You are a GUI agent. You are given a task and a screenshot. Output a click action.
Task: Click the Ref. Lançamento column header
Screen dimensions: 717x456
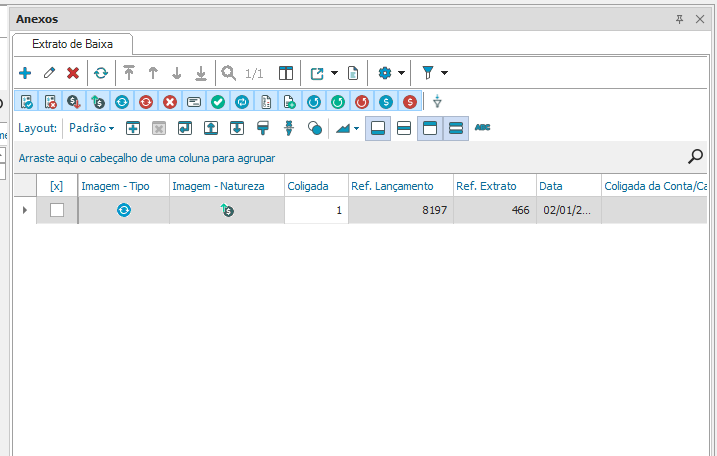[x=392, y=186]
